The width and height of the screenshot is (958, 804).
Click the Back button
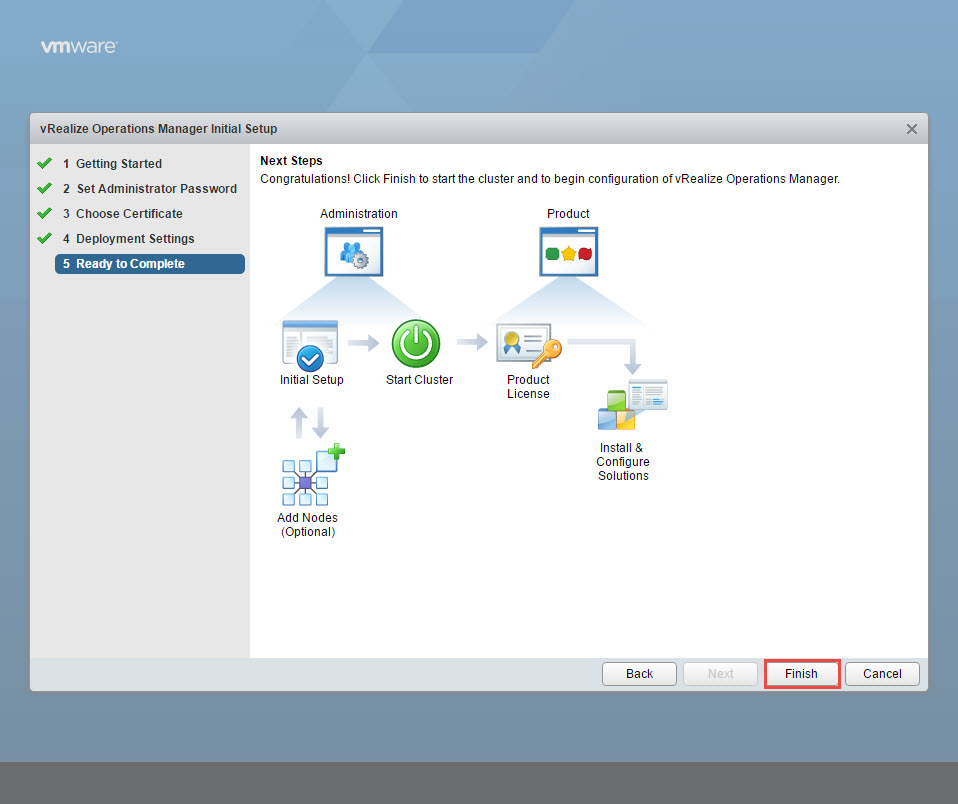[x=639, y=674]
